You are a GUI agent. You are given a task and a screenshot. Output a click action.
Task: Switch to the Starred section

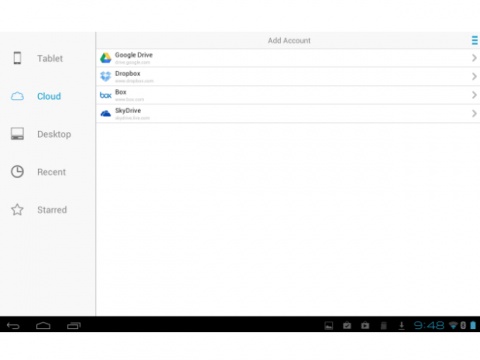pyautogui.click(x=52, y=210)
